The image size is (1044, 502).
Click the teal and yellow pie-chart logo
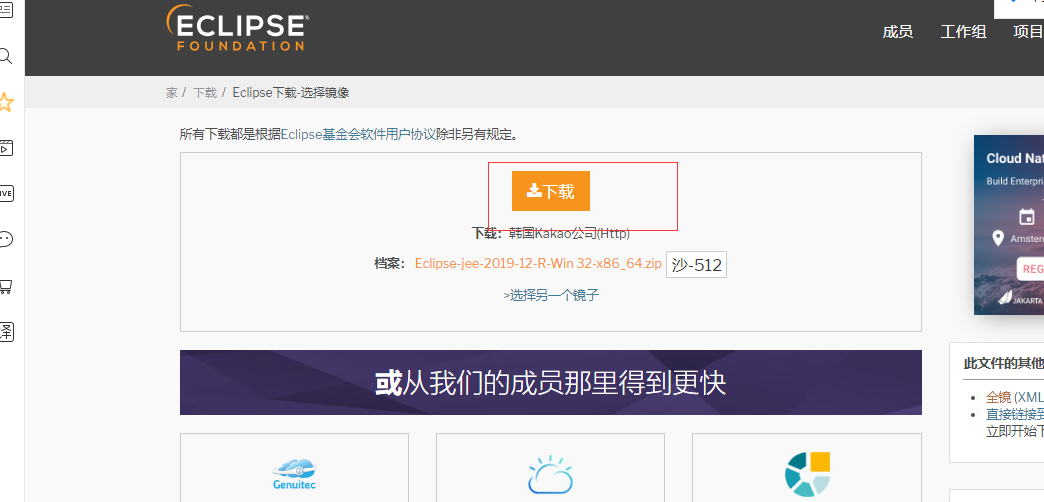point(807,474)
